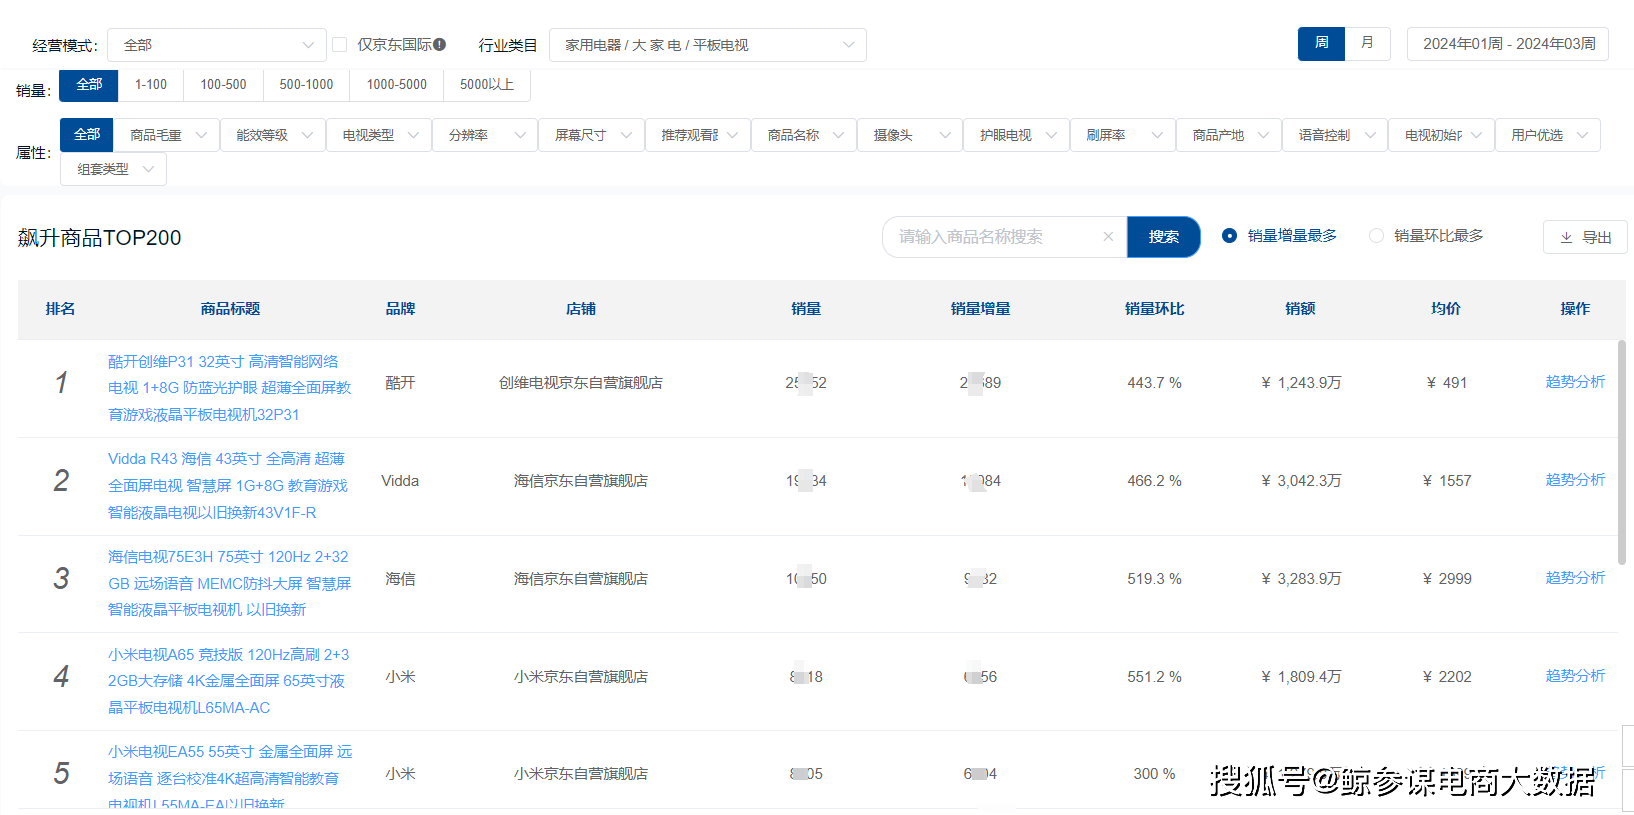
Task: Expand the 商品名称 attribute dropdown
Action: coord(804,135)
